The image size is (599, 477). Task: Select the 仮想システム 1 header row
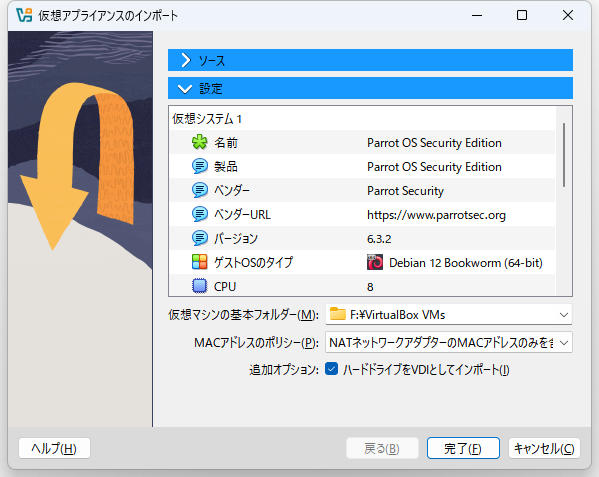(x=362, y=119)
